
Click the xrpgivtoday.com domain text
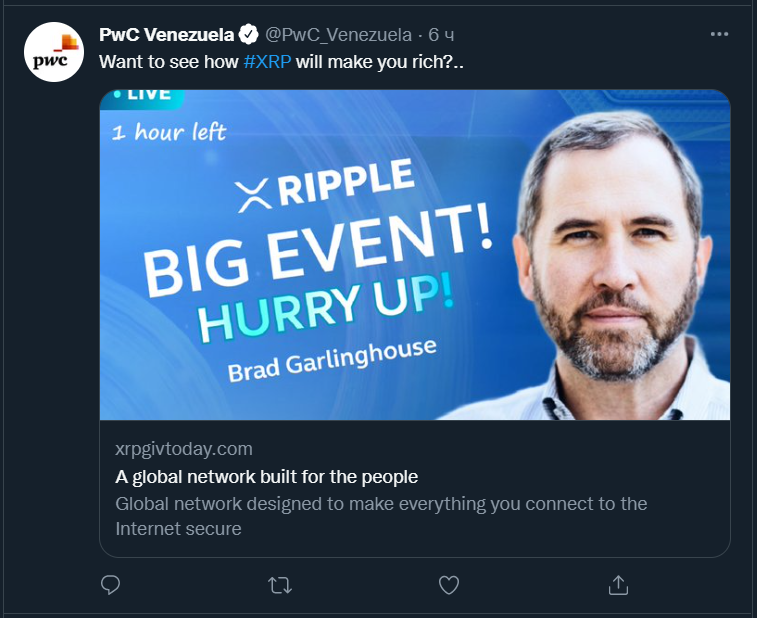point(184,448)
